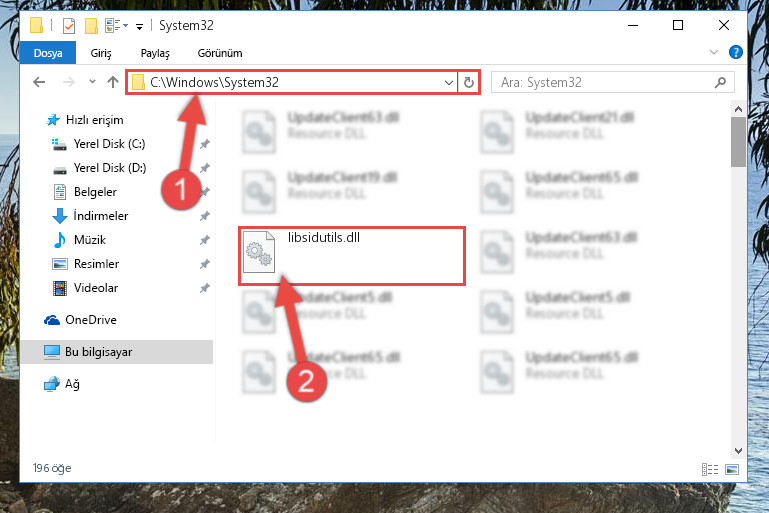Open Customize Quick Access Toolbar dropdown
Image resolution: width=769 pixels, height=513 pixels.
(140, 26)
